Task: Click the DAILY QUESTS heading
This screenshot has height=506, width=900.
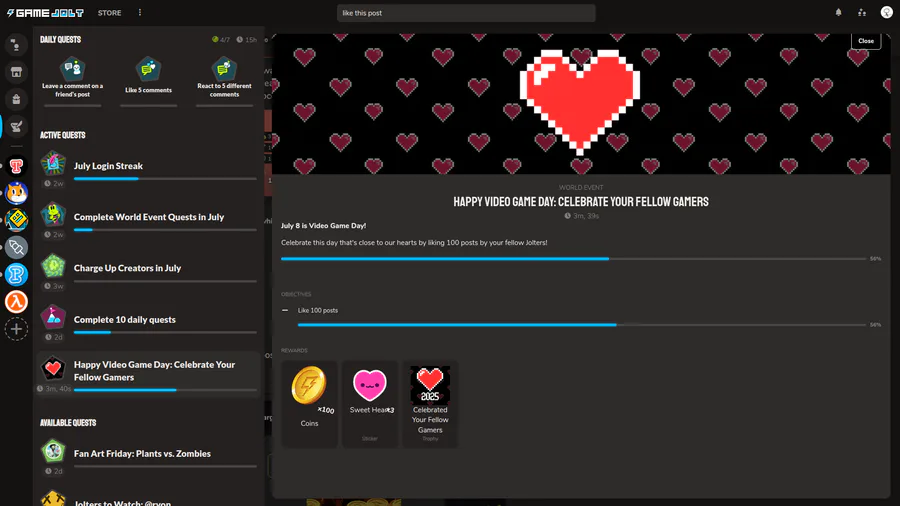Action: point(60,40)
